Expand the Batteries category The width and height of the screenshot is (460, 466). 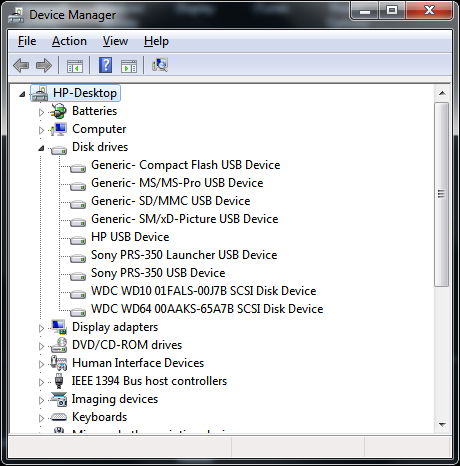(x=41, y=112)
